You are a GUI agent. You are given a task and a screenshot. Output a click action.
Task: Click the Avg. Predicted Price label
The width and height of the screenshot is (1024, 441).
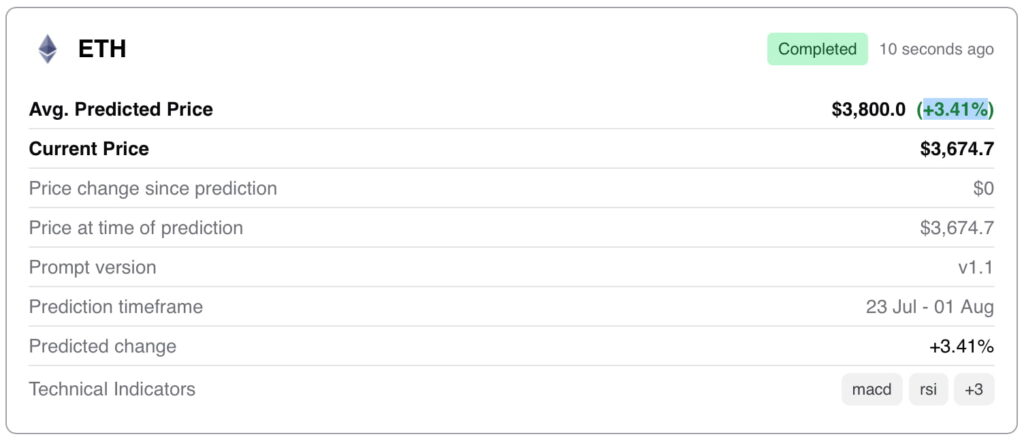121,109
